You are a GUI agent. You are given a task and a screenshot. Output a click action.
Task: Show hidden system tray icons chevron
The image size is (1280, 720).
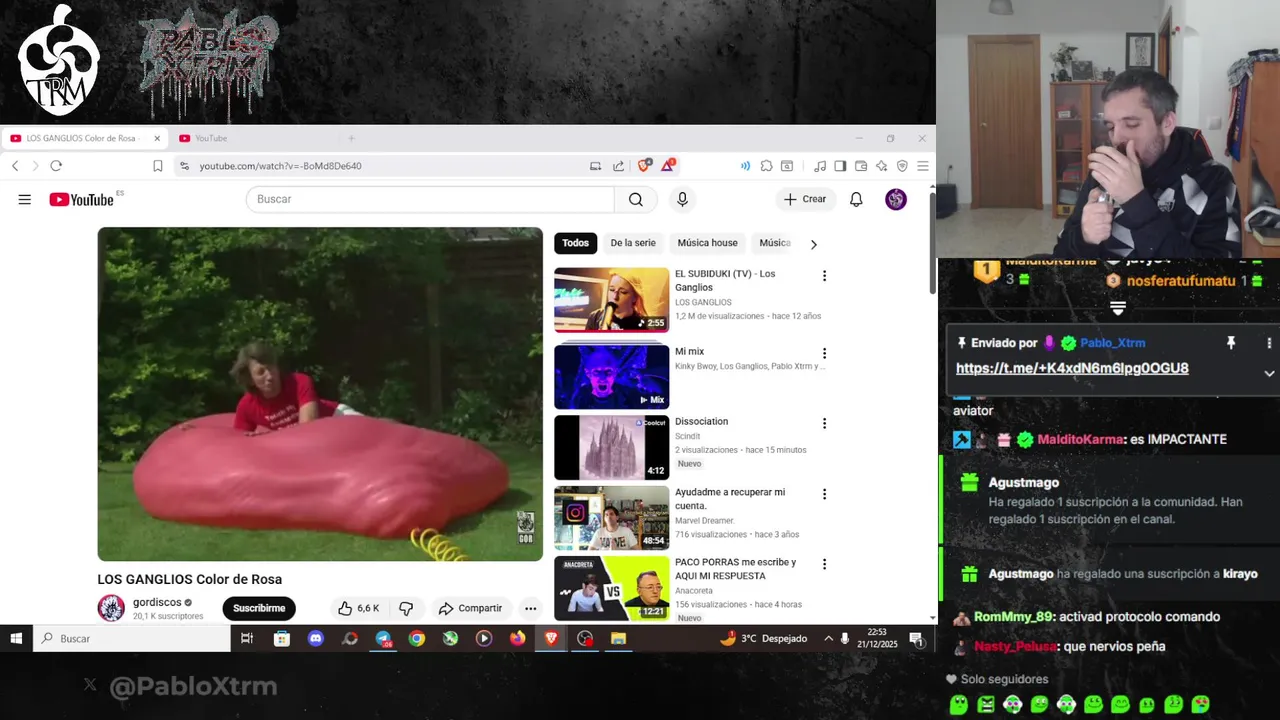point(828,638)
